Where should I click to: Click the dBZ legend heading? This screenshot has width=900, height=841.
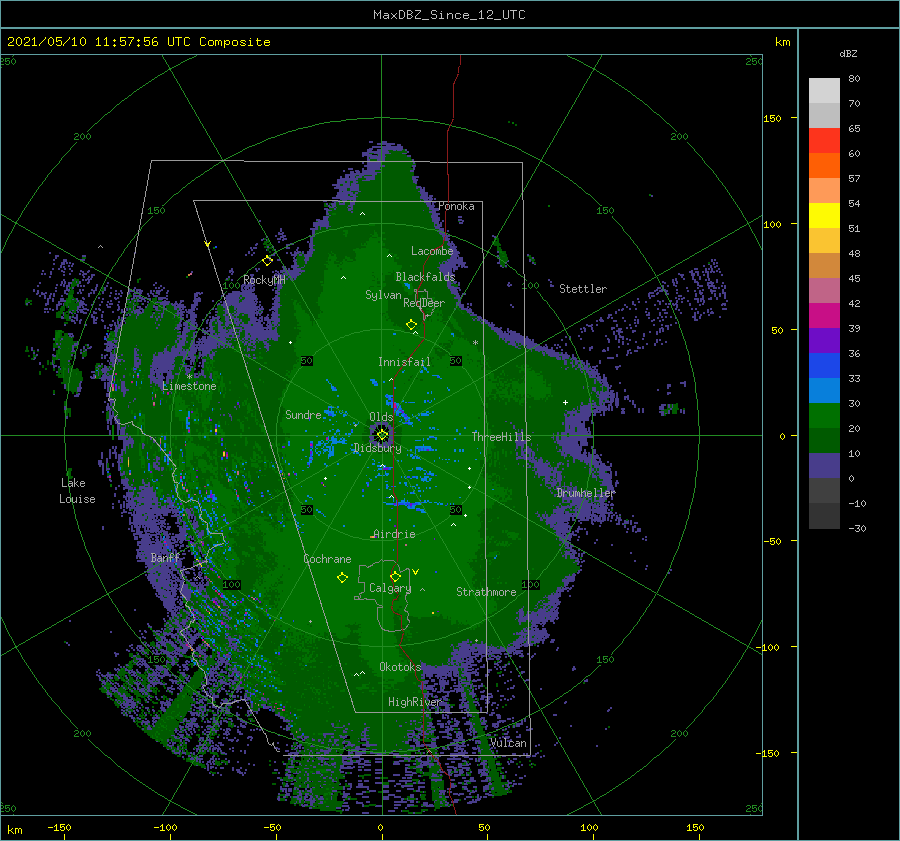click(x=848, y=53)
